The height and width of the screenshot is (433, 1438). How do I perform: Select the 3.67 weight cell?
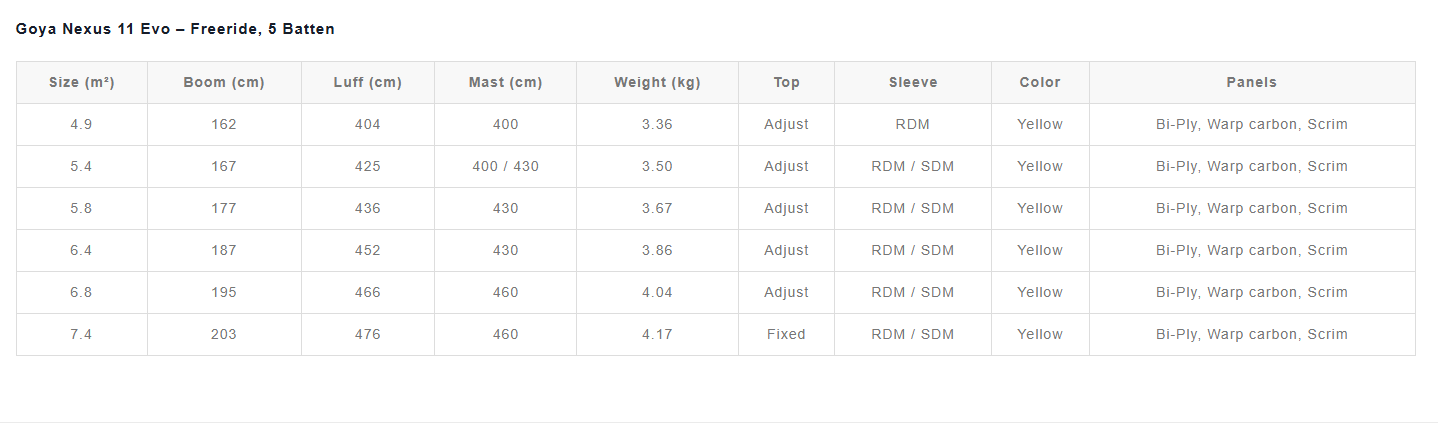coord(657,209)
